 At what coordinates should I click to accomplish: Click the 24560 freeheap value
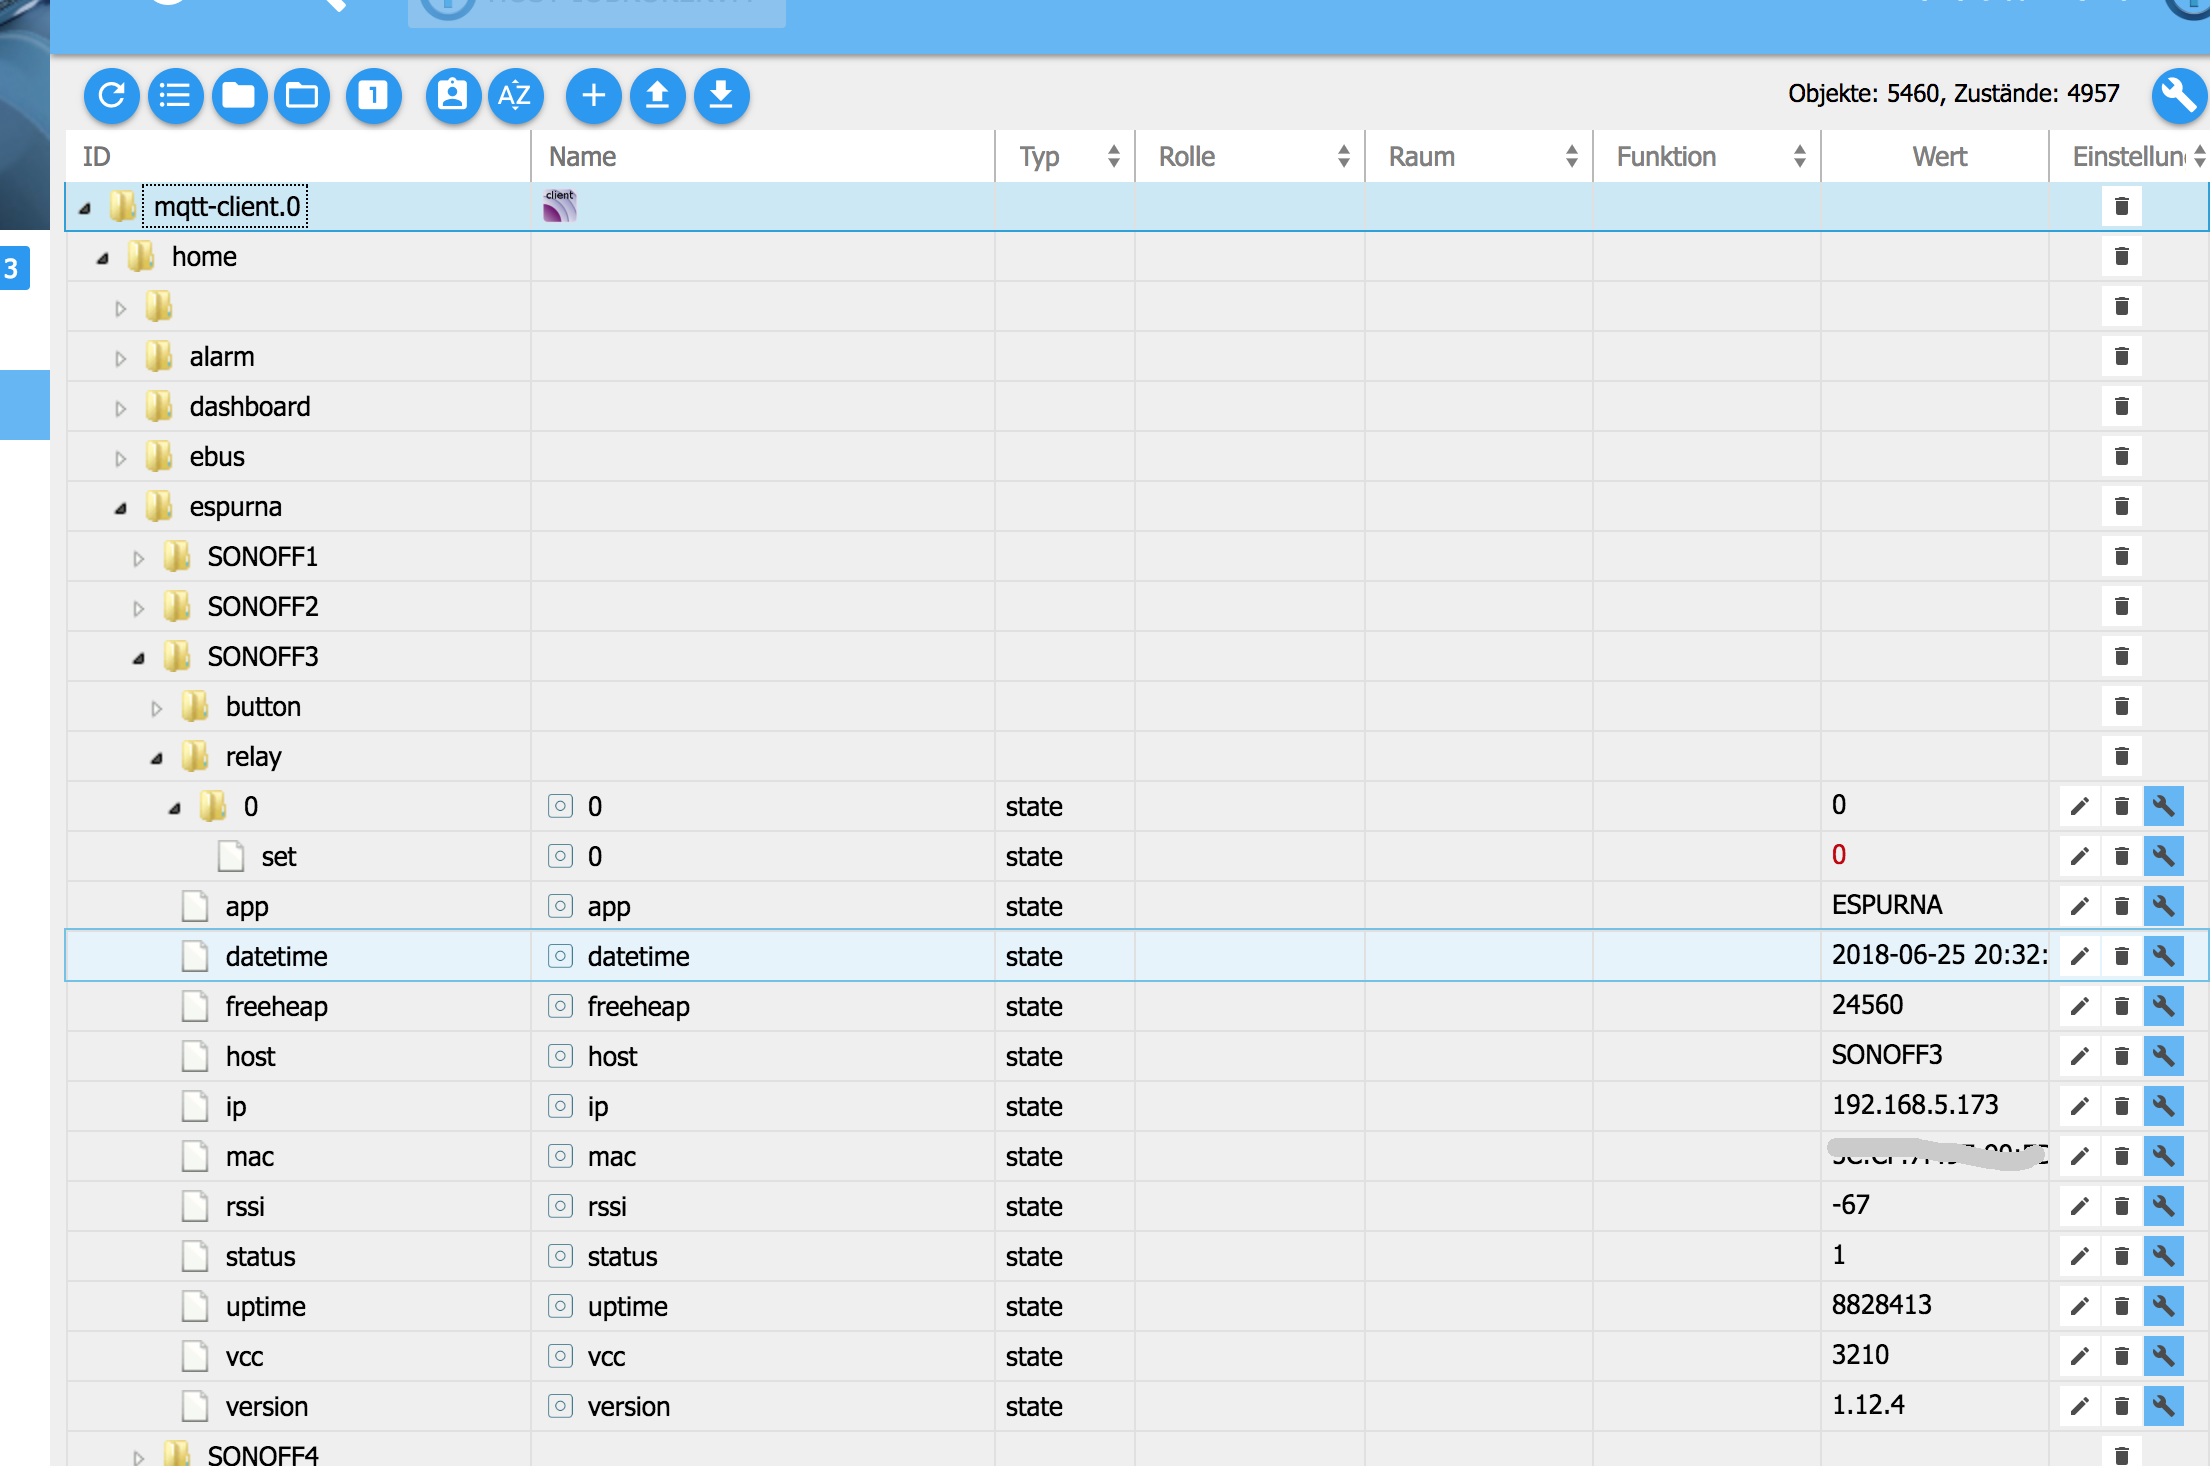1867,1005
